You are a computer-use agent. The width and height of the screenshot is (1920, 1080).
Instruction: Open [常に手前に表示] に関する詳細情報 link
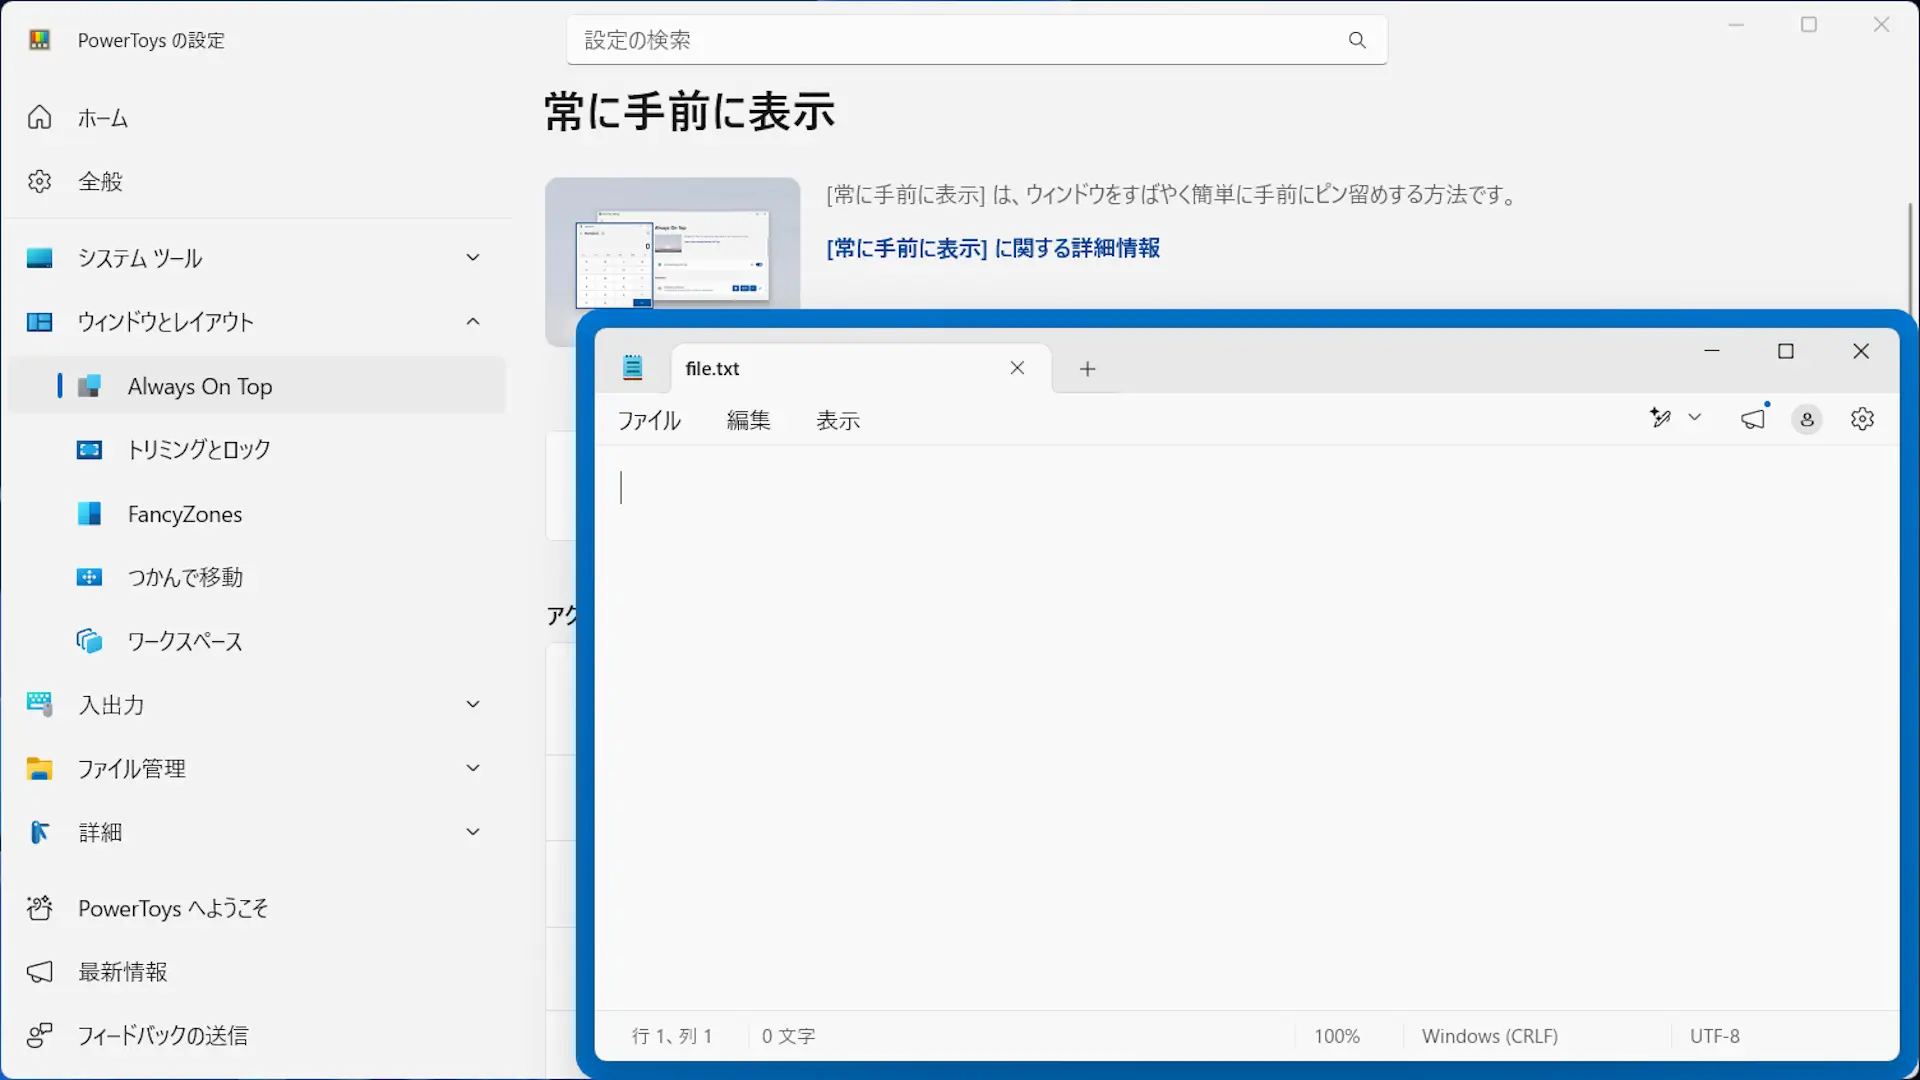tap(993, 248)
